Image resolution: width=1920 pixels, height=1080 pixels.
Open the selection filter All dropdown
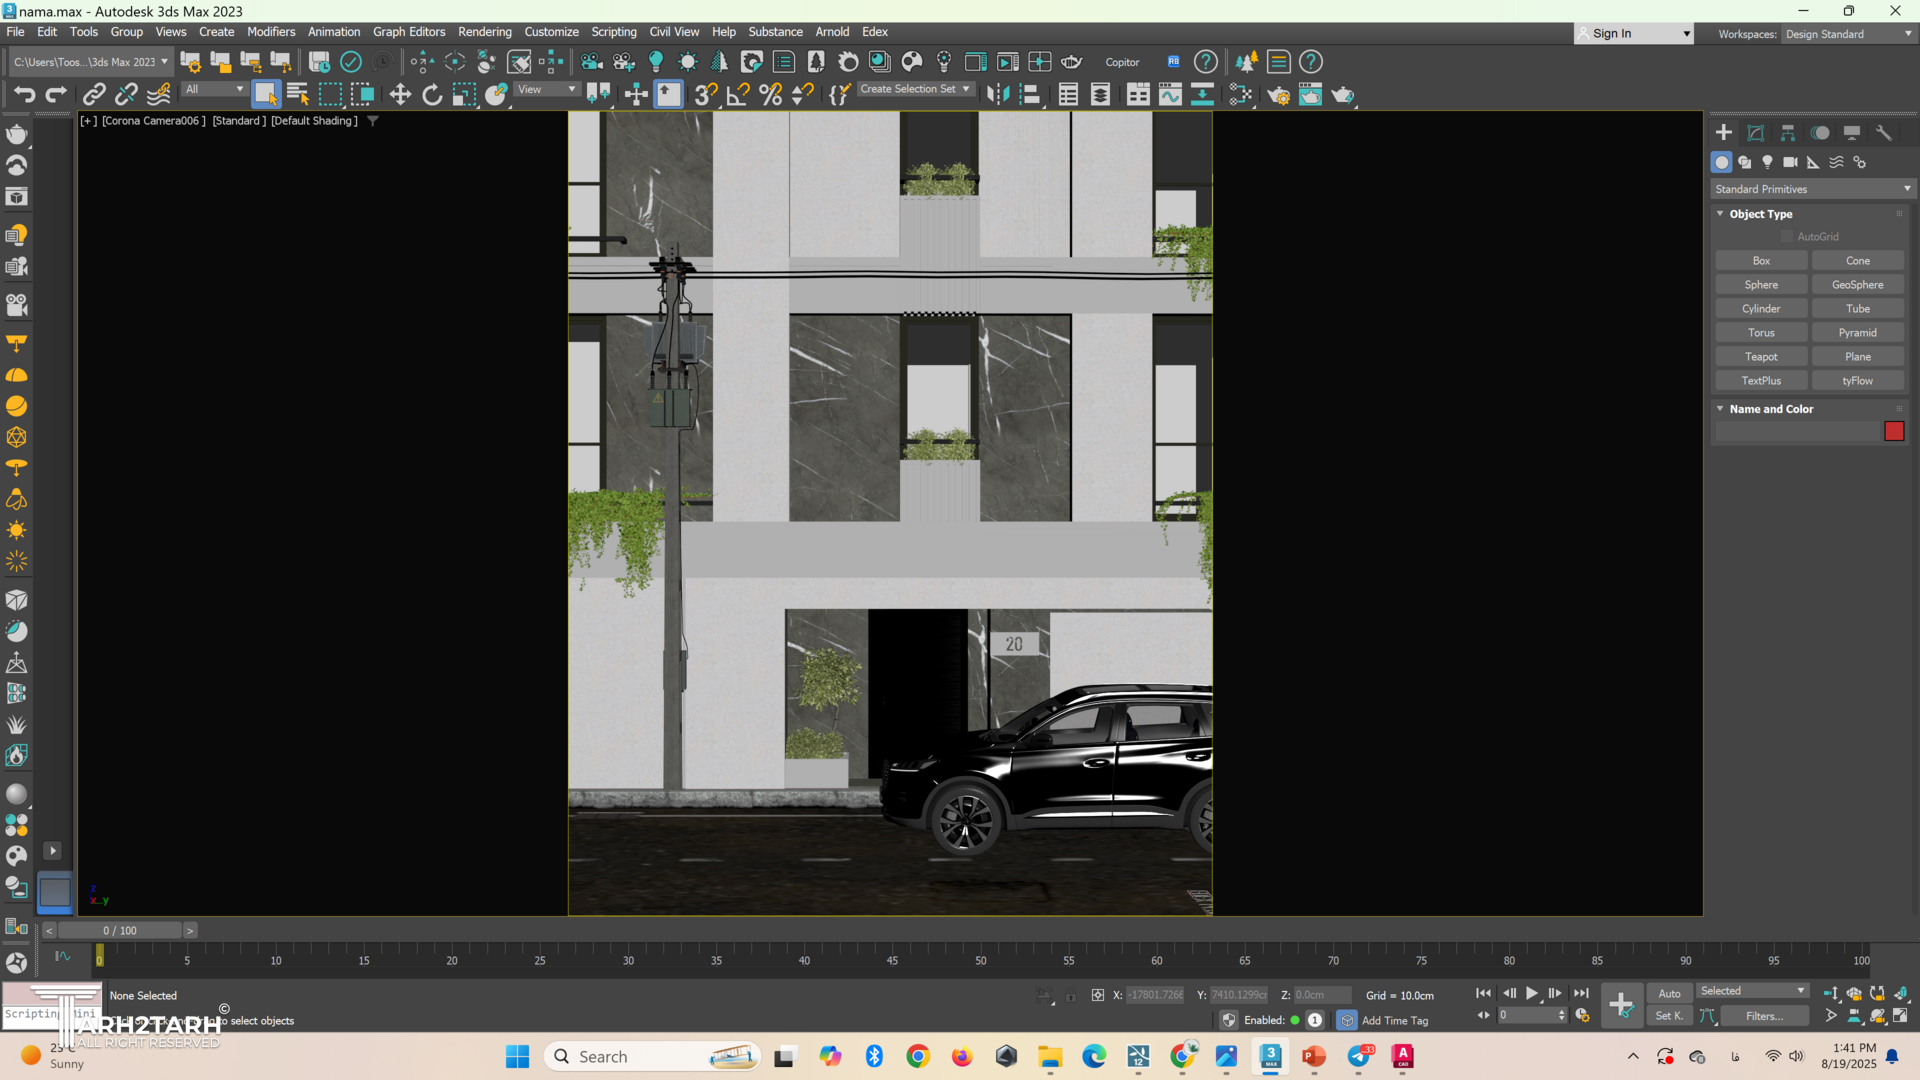click(214, 90)
